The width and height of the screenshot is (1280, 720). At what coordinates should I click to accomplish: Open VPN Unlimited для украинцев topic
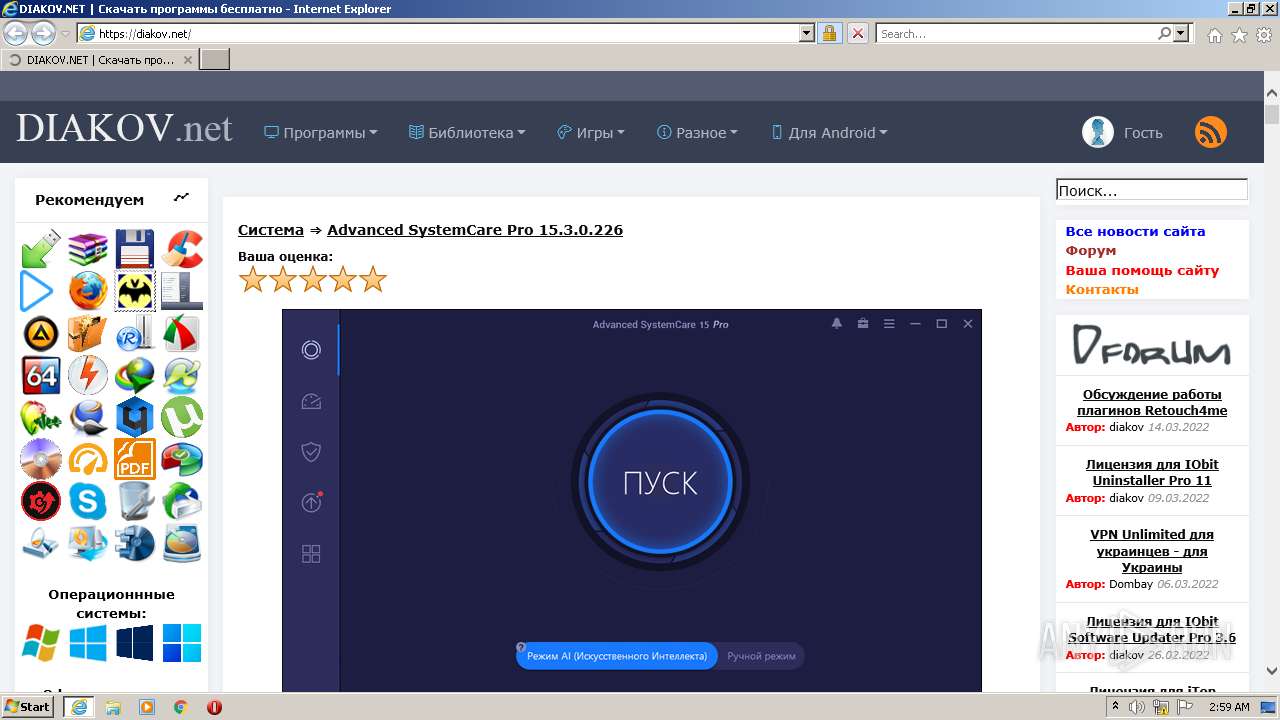tap(1152, 551)
